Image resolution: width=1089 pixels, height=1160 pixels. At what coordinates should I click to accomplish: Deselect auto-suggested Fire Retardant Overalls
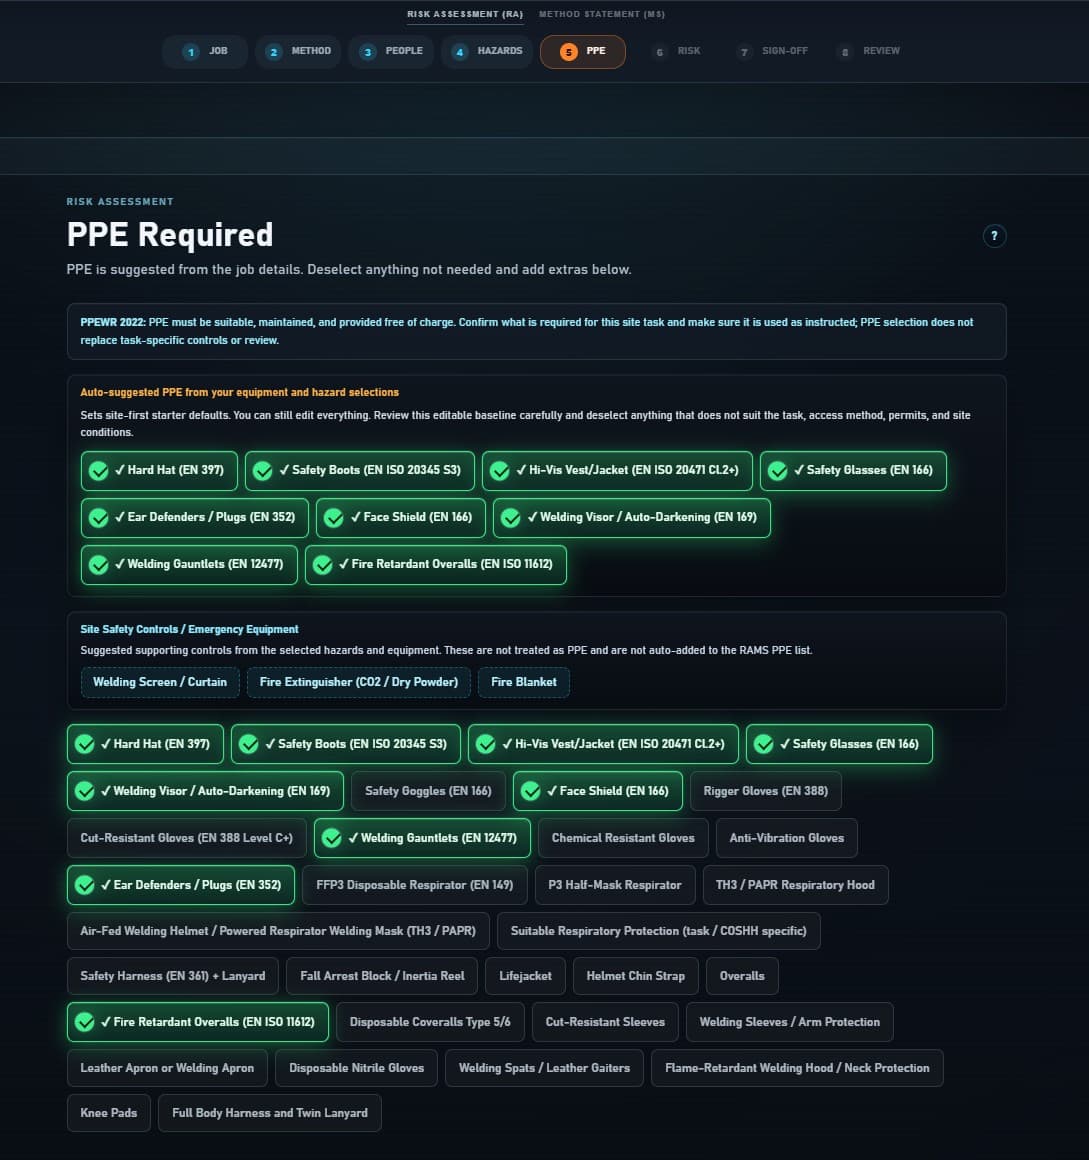point(436,565)
